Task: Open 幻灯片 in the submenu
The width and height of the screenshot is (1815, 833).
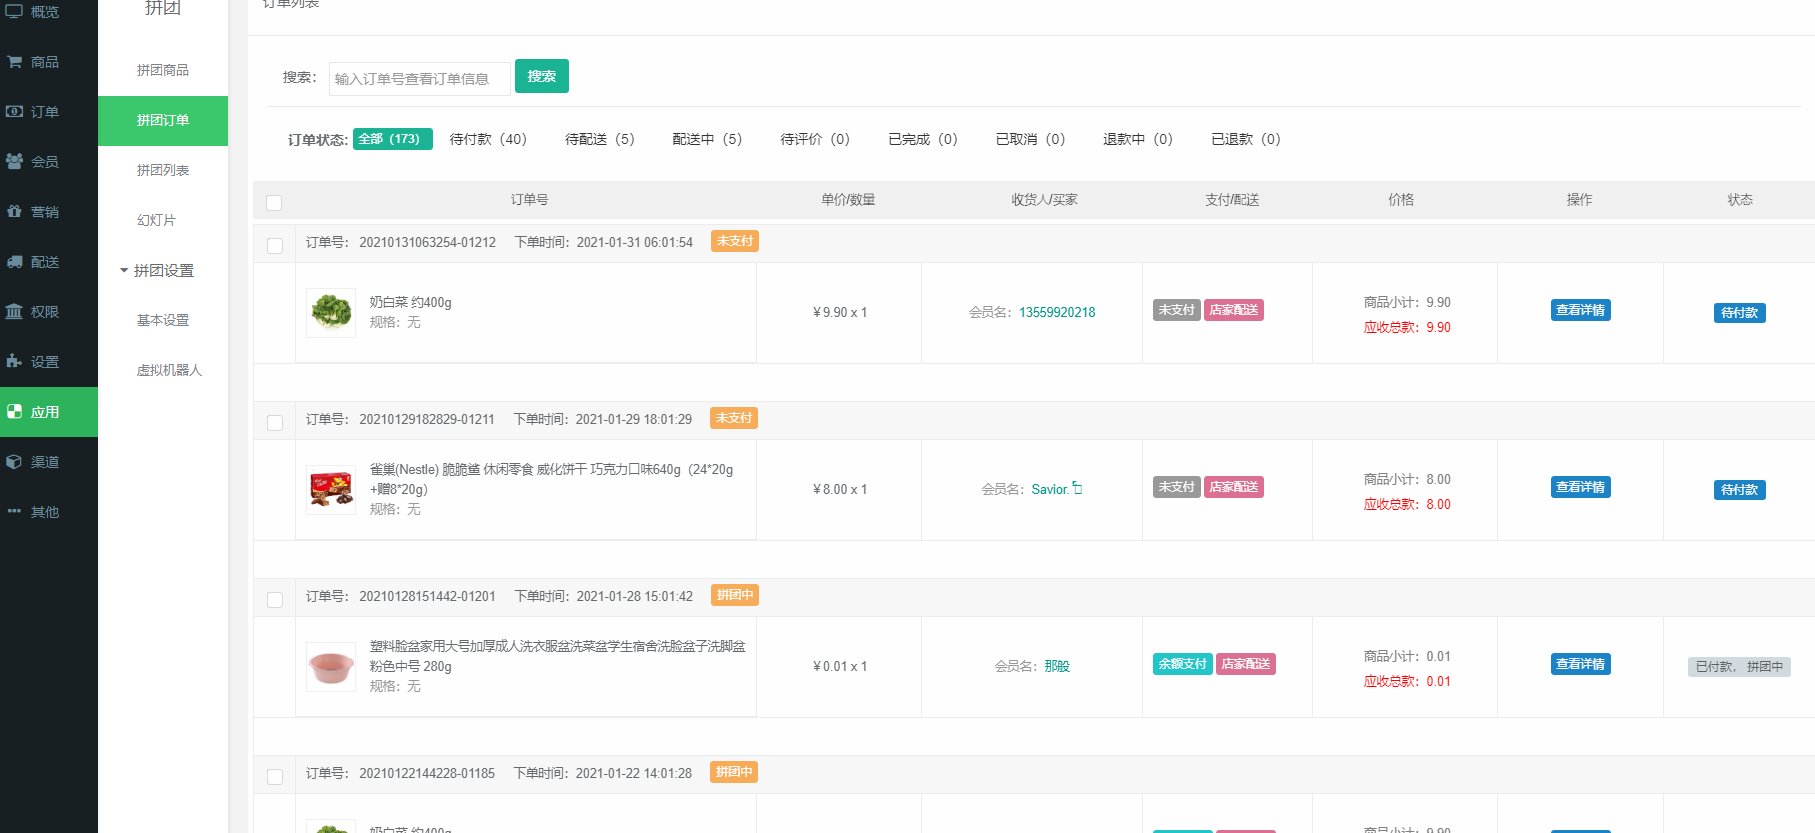Action: tap(156, 220)
